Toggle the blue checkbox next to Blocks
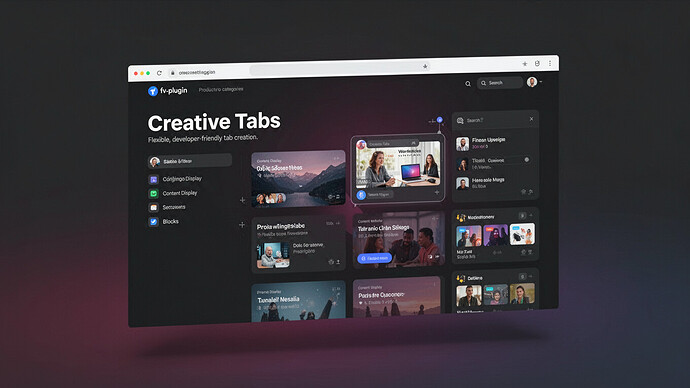This screenshot has width=690, height=388. coord(154,222)
